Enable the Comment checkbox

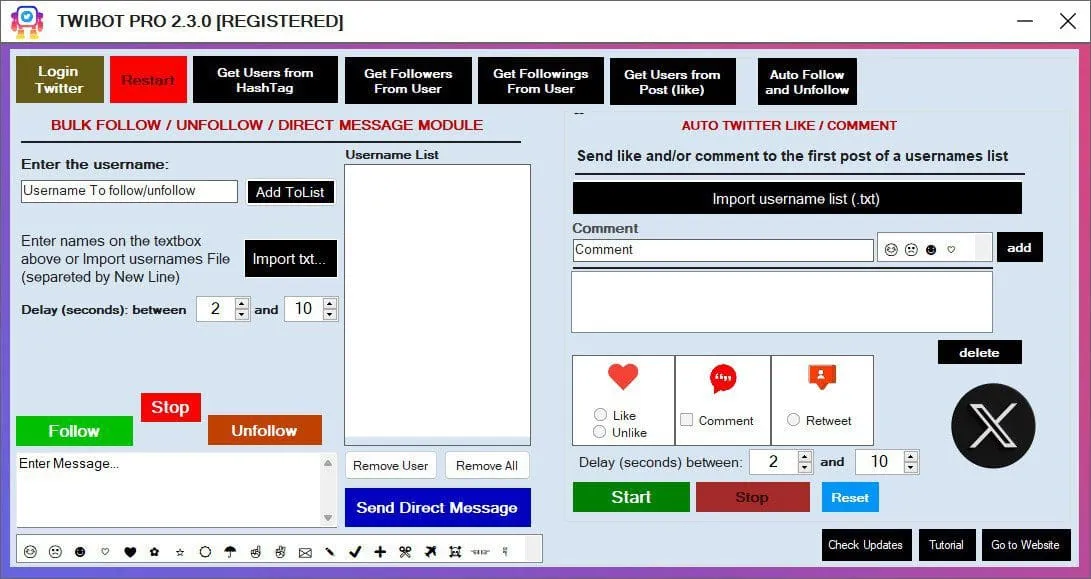686,420
